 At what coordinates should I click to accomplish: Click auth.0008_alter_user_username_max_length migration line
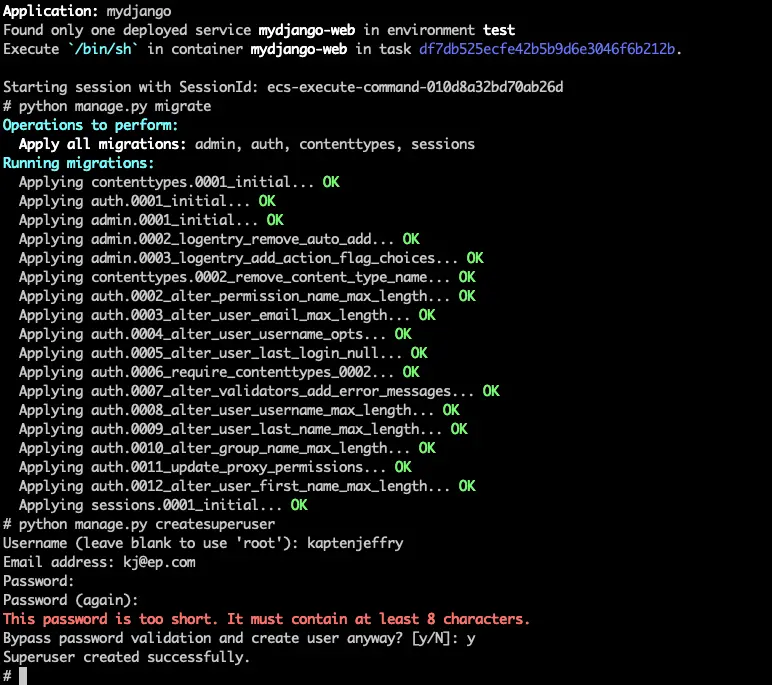pos(239,410)
